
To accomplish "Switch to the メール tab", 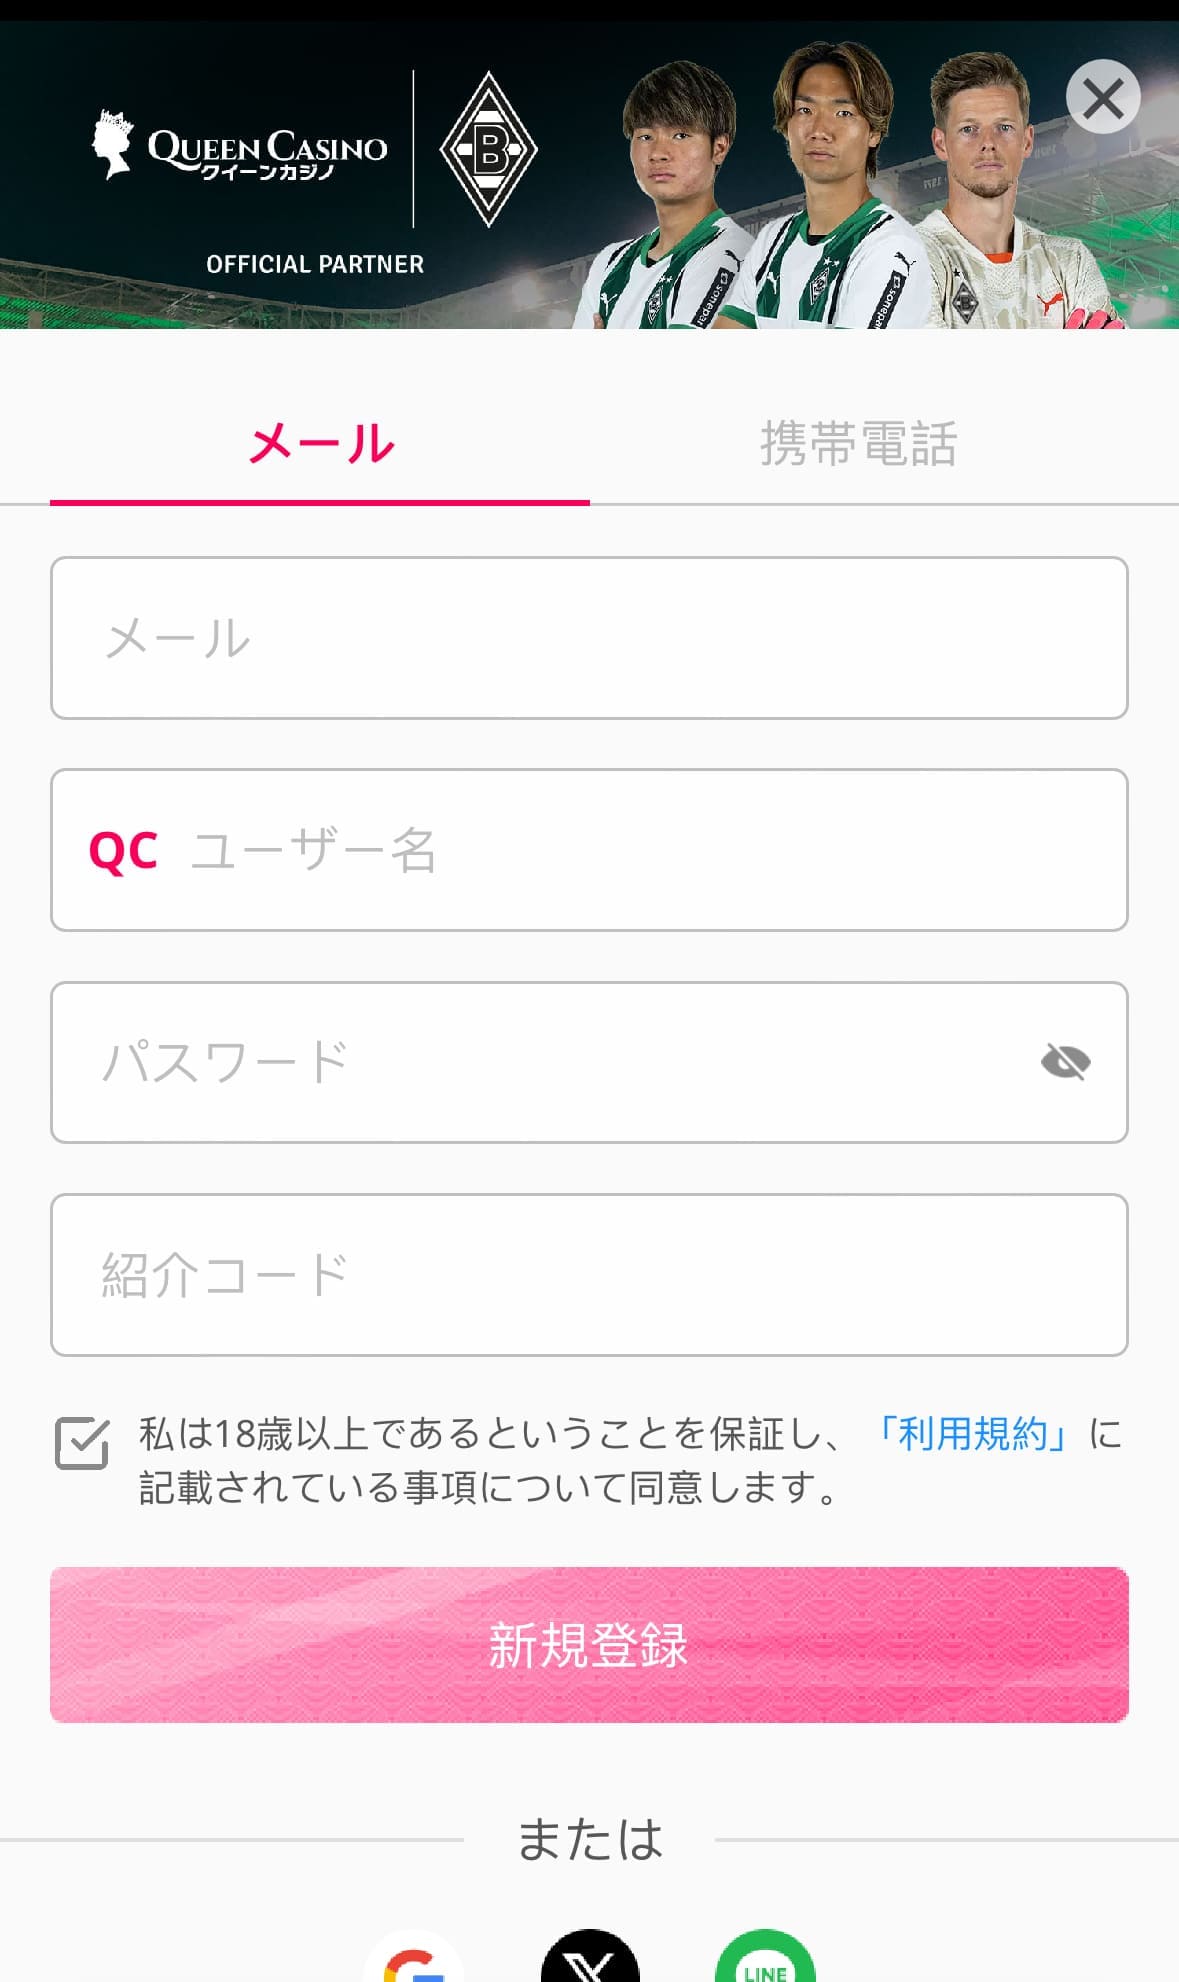I will pyautogui.click(x=320, y=444).
